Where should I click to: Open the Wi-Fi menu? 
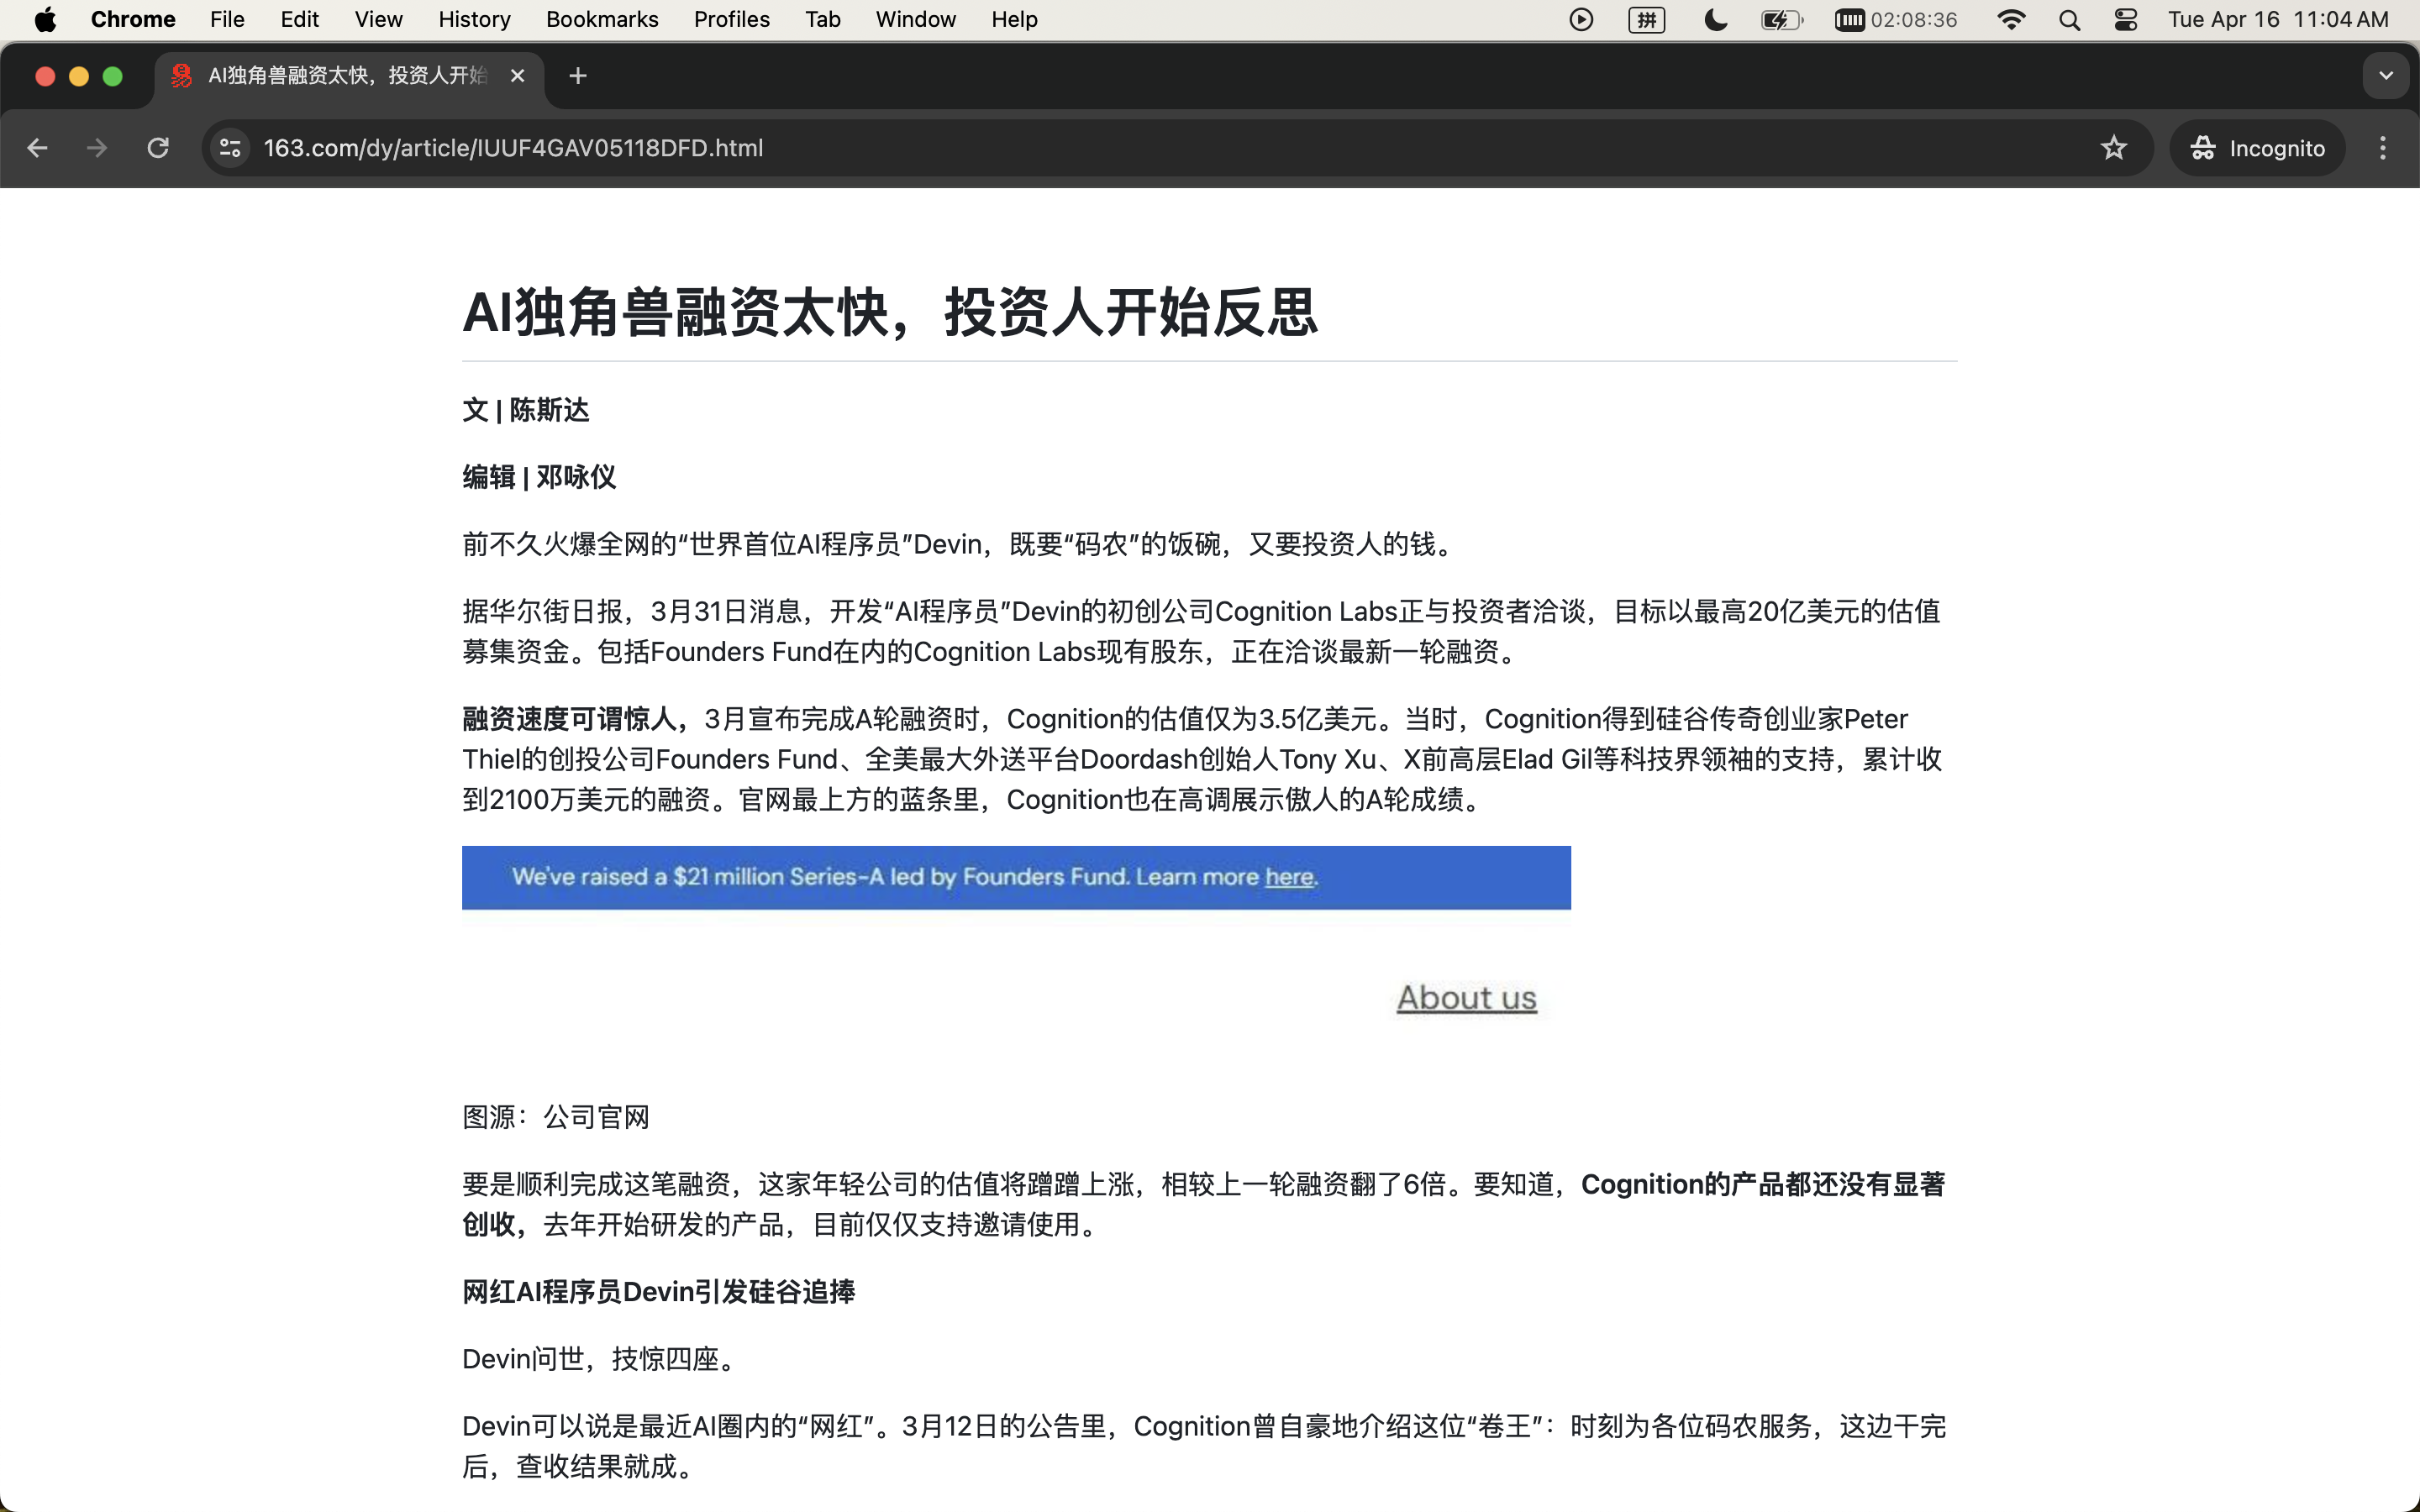pos(2011,20)
